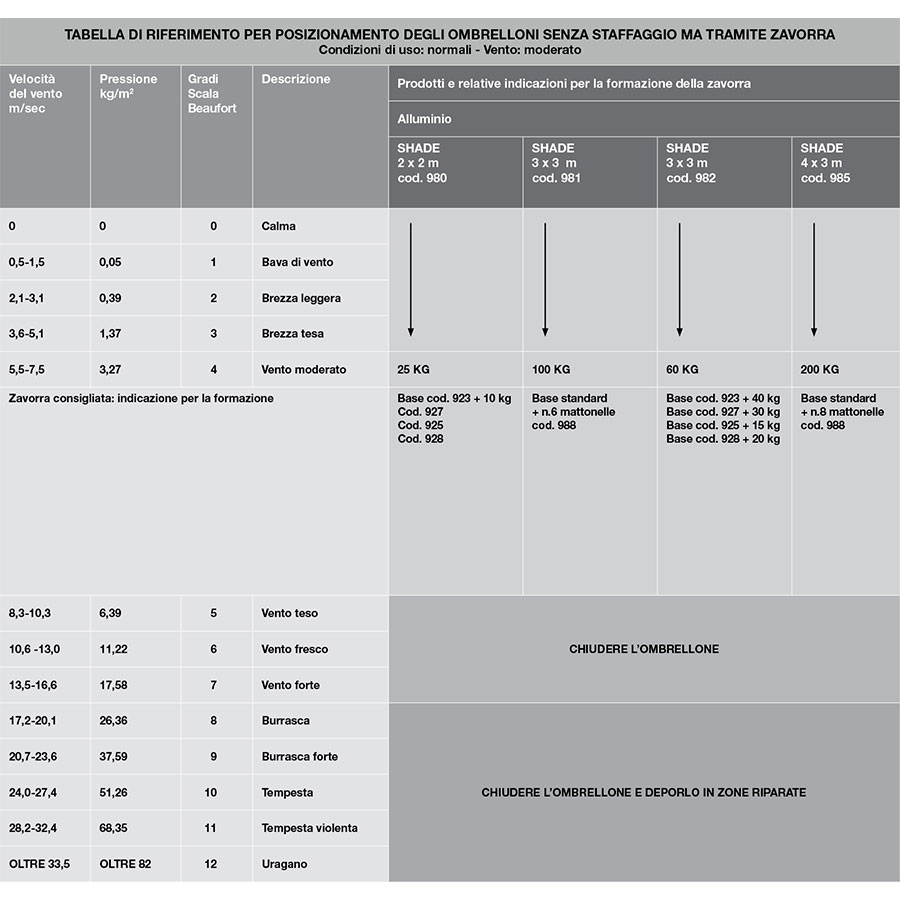Click the DEPORLO IN ZONE RIPARATE block

(x=644, y=792)
